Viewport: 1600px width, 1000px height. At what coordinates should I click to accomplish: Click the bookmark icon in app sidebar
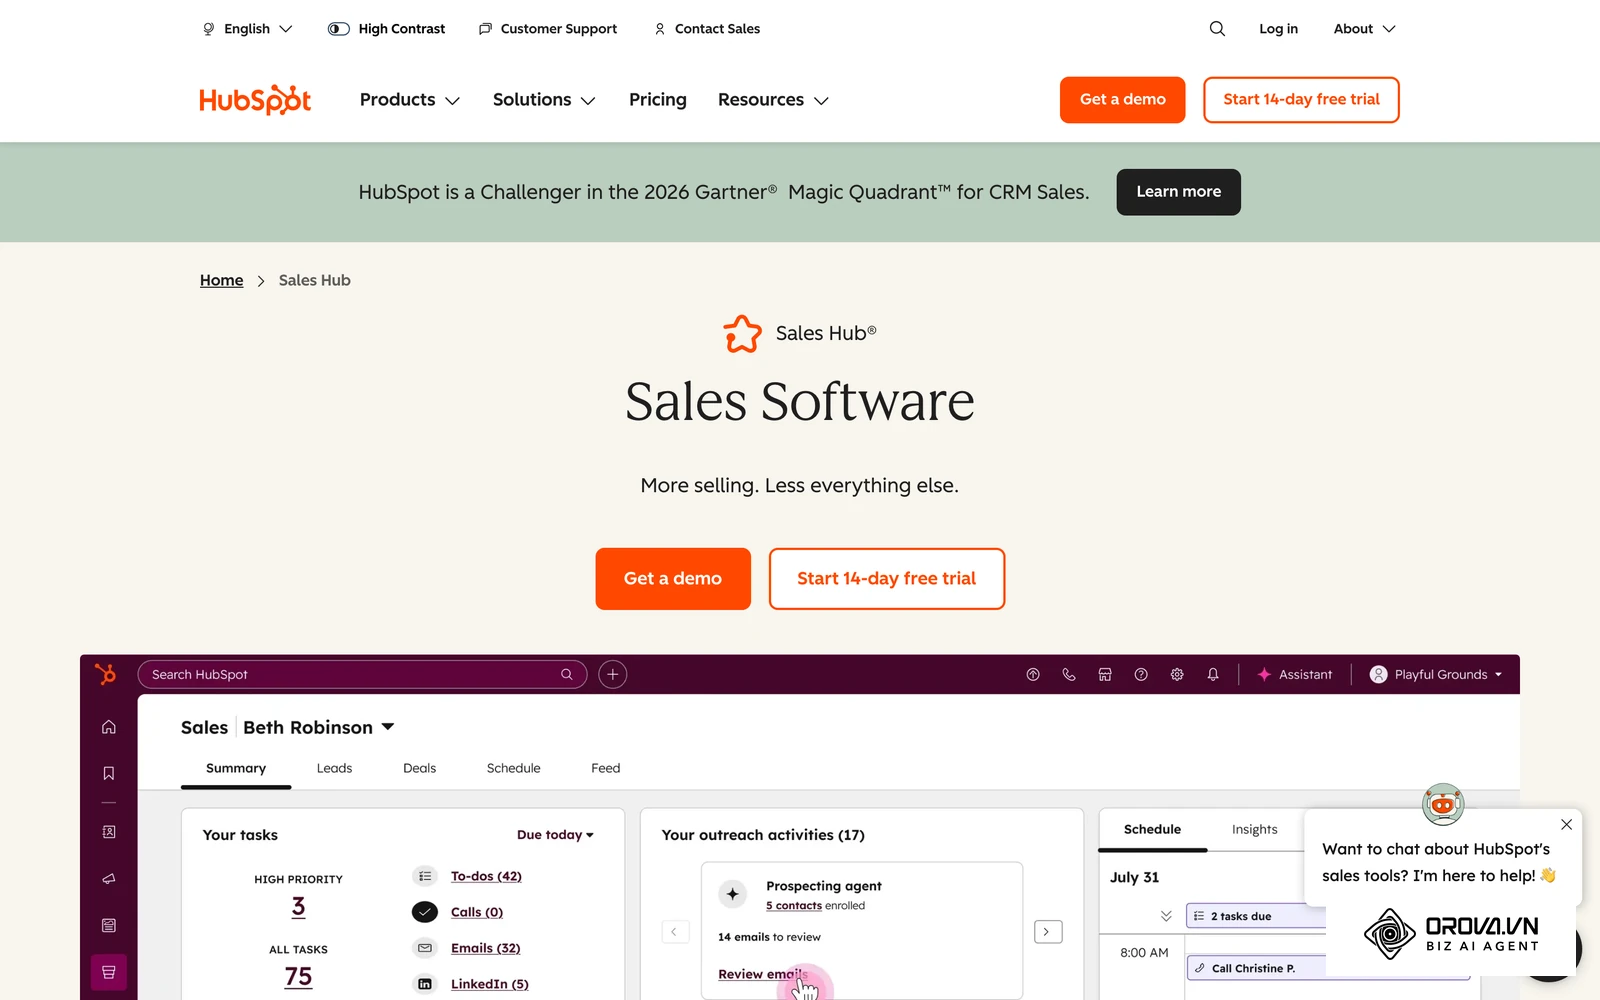coord(109,773)
